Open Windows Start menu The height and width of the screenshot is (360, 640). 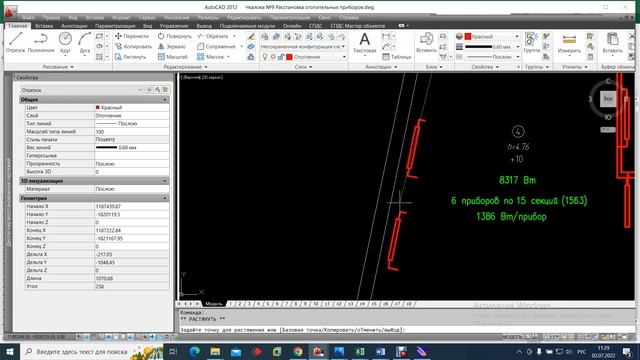10,351
